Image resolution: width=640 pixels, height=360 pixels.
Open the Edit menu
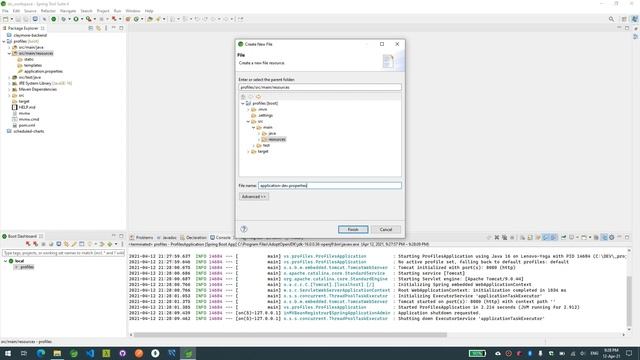[x=16, y=11]
